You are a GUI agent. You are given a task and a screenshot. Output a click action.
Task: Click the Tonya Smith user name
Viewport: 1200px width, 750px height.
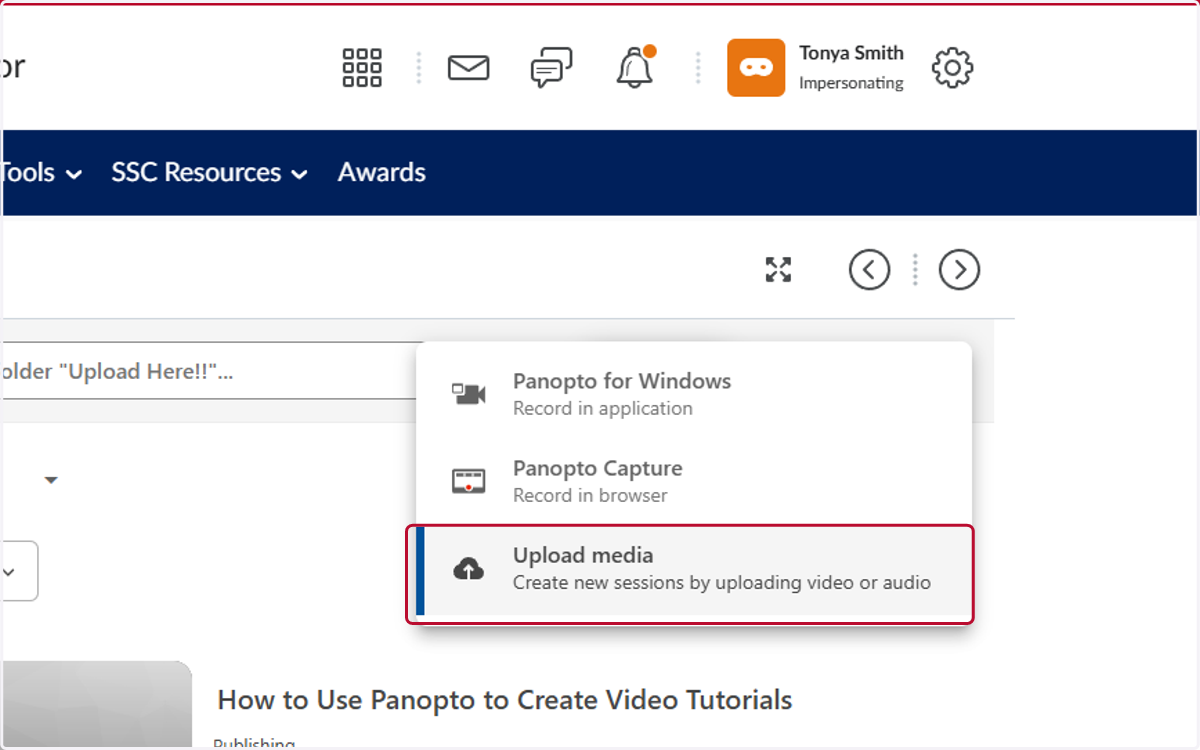(x=851, y=53)
